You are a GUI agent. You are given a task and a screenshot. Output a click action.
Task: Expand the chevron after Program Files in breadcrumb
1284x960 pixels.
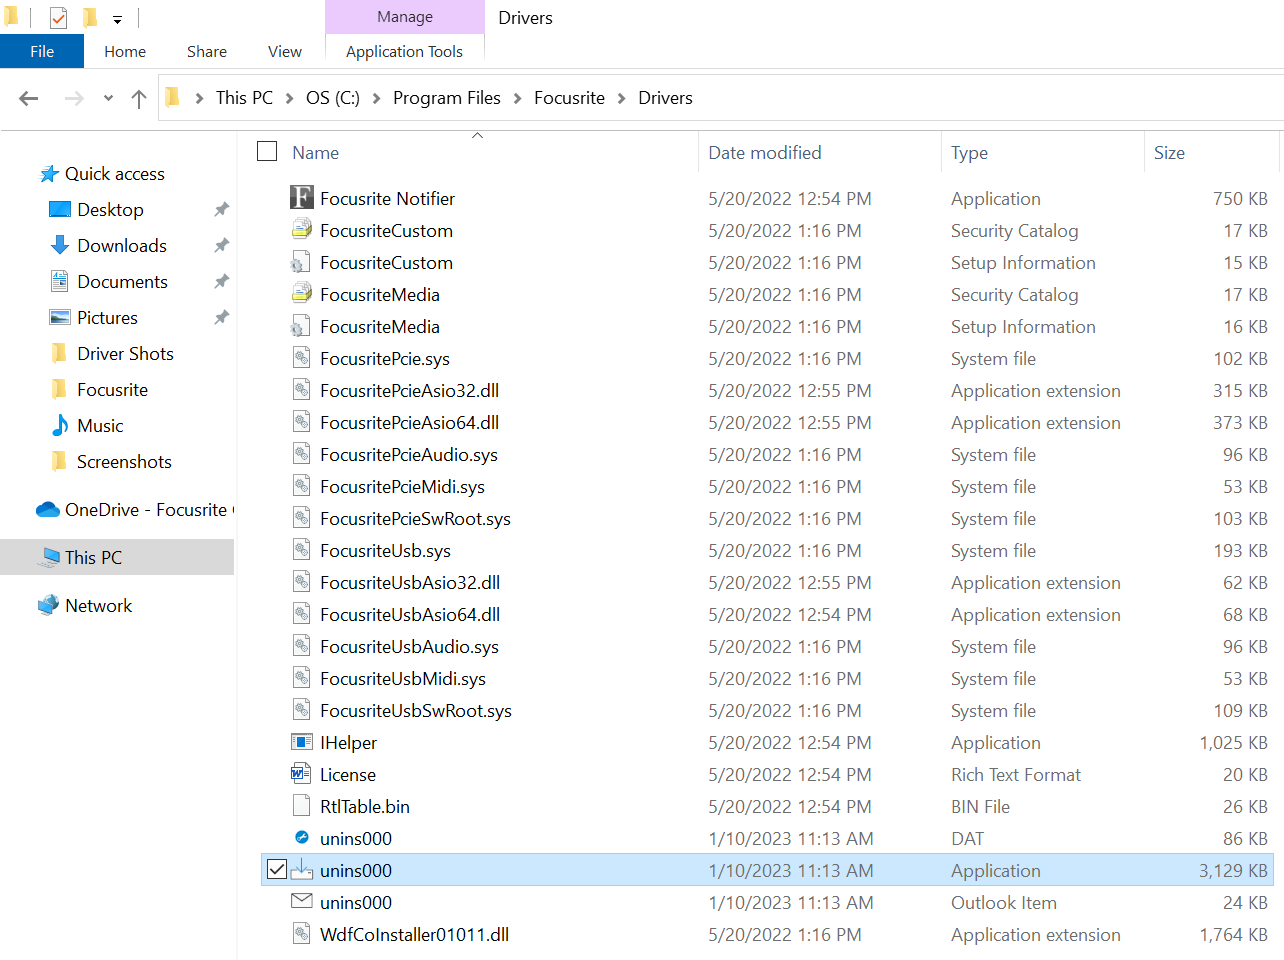tap(517, 98)
